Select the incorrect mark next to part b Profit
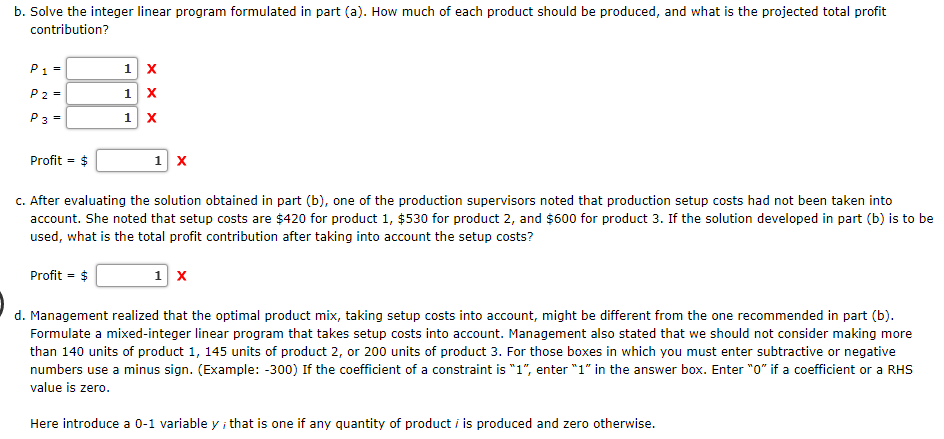This screenshot has height=439, width=944. click(182, 161)
